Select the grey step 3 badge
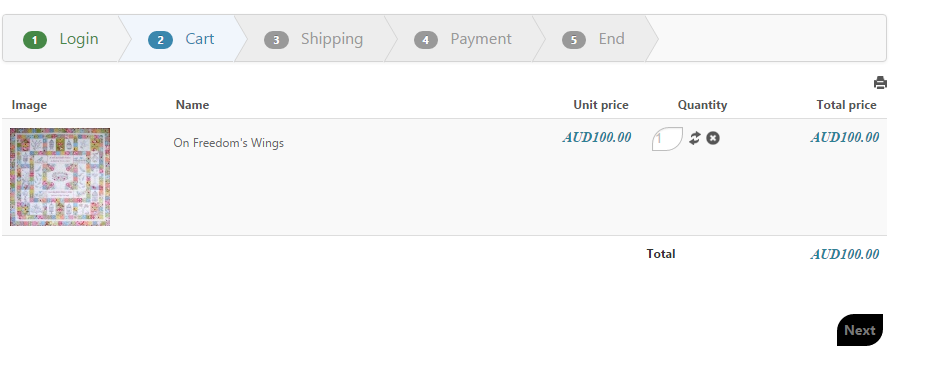Image resolution: width=946 pixels, height=376 pixels. 276,40
